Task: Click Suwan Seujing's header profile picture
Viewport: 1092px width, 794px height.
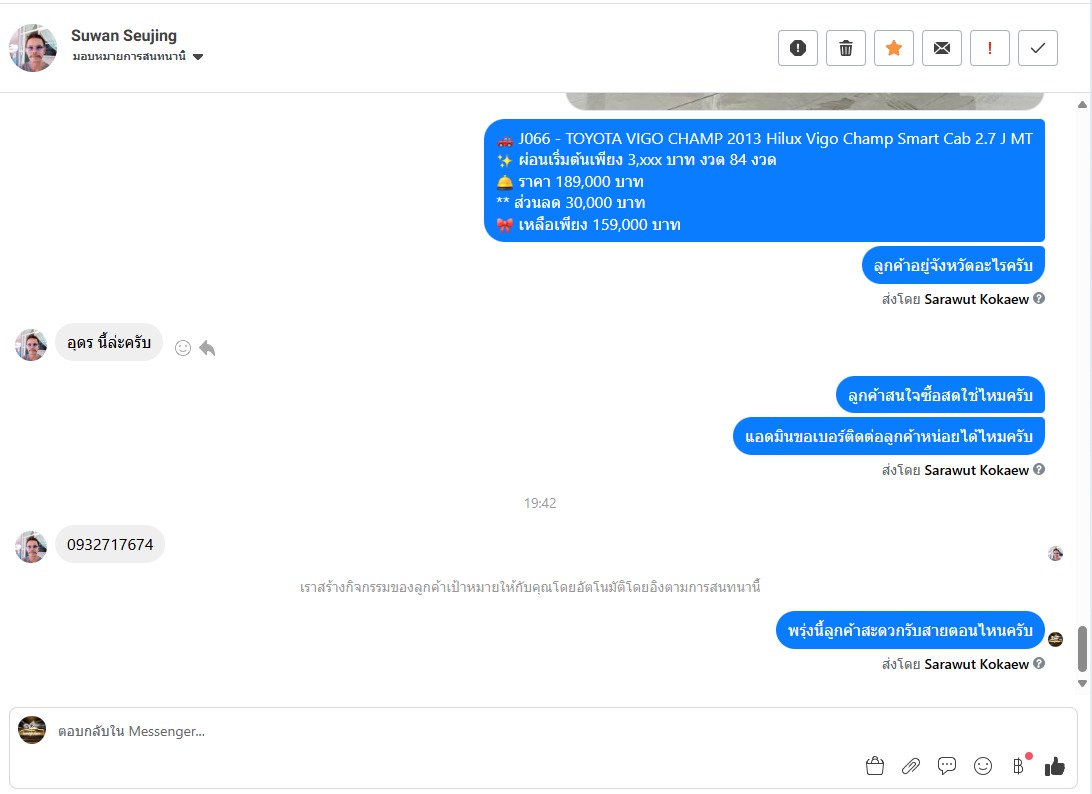Action: tap(33, 48)
